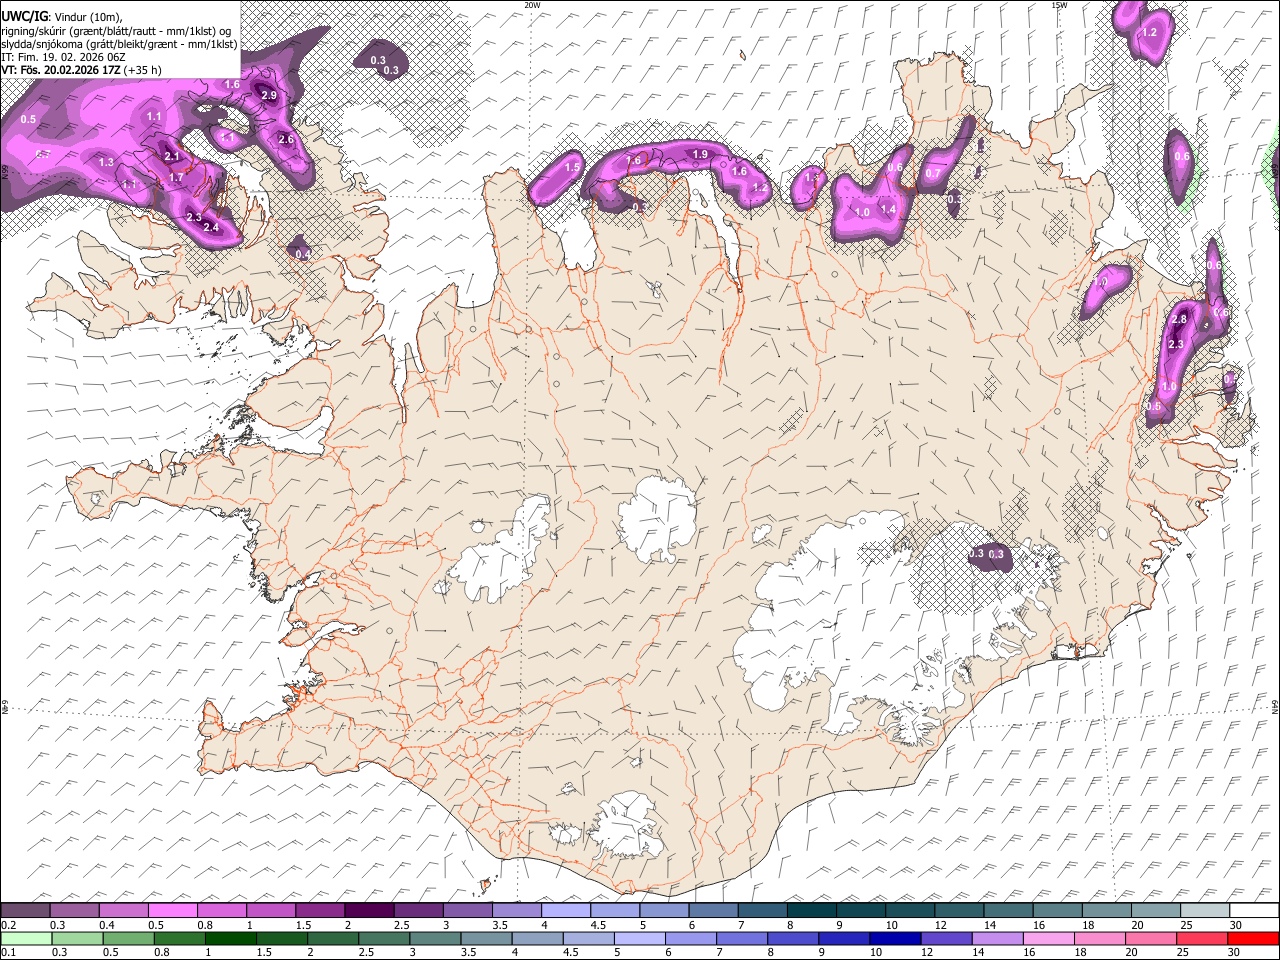Pick the deep navy blue 10 swatch on lower scale
The height and width of the screenshot is (960, 1280).
(896, 938)
